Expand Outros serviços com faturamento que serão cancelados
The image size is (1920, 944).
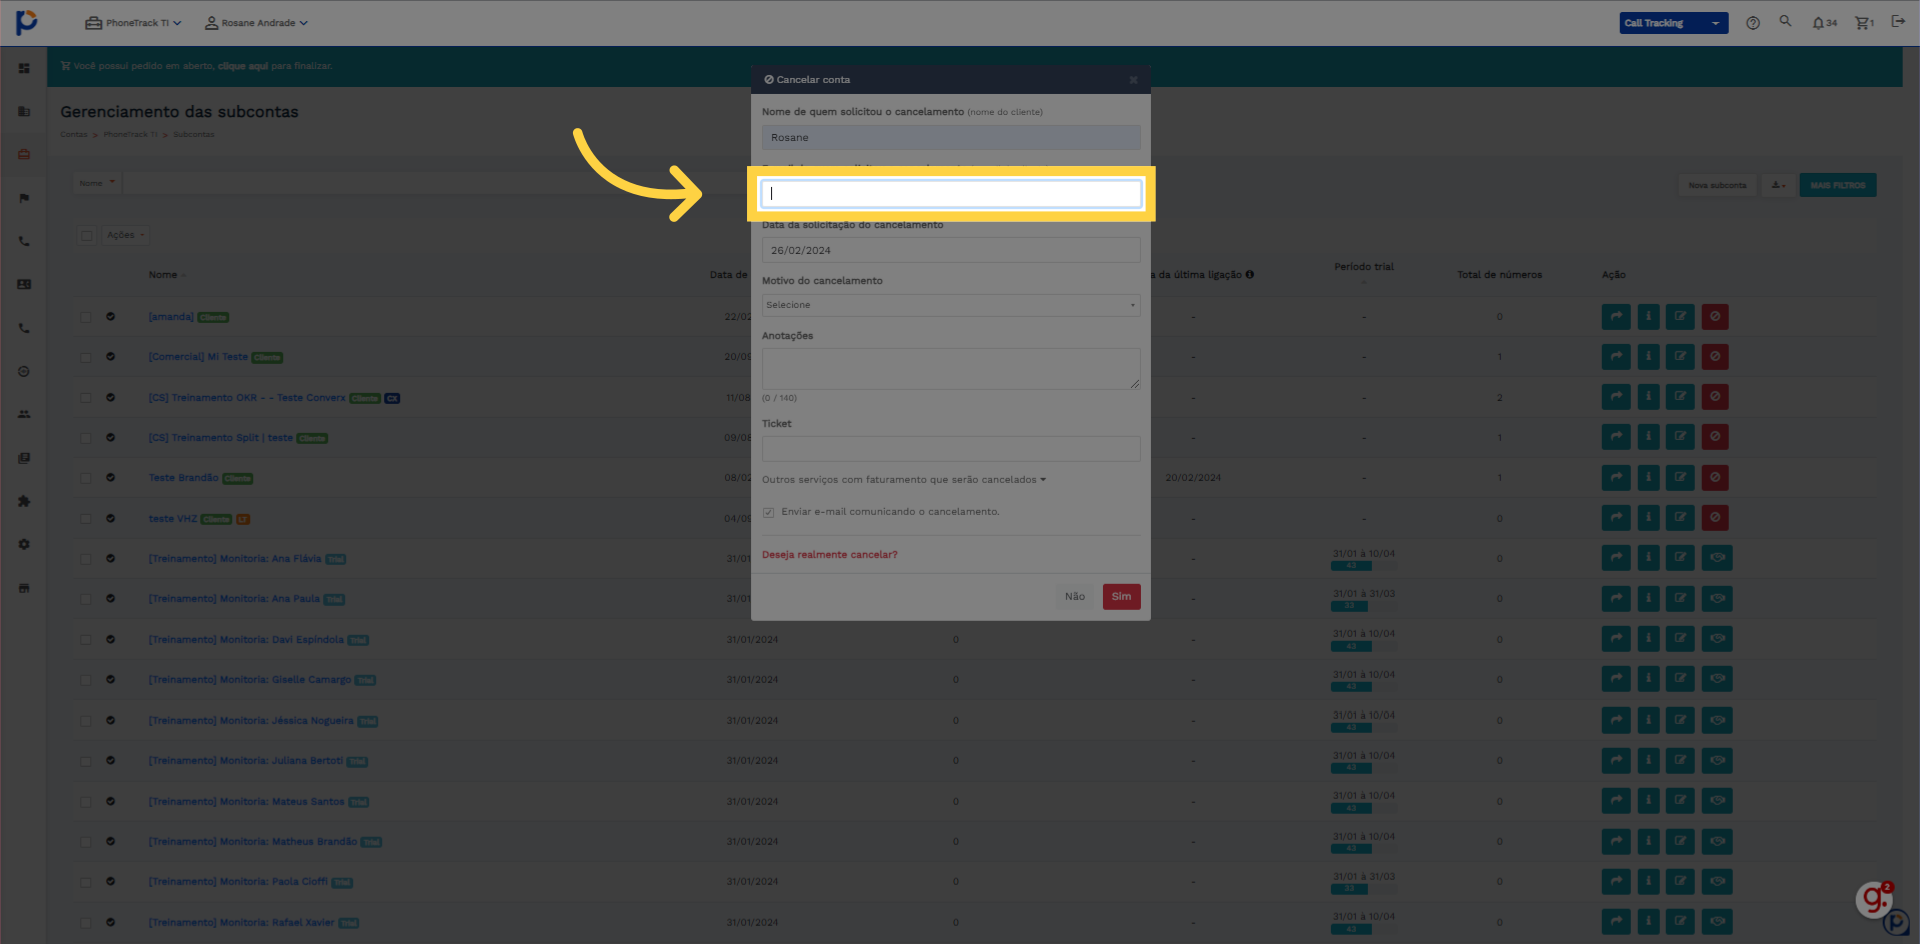click(904, 480)
